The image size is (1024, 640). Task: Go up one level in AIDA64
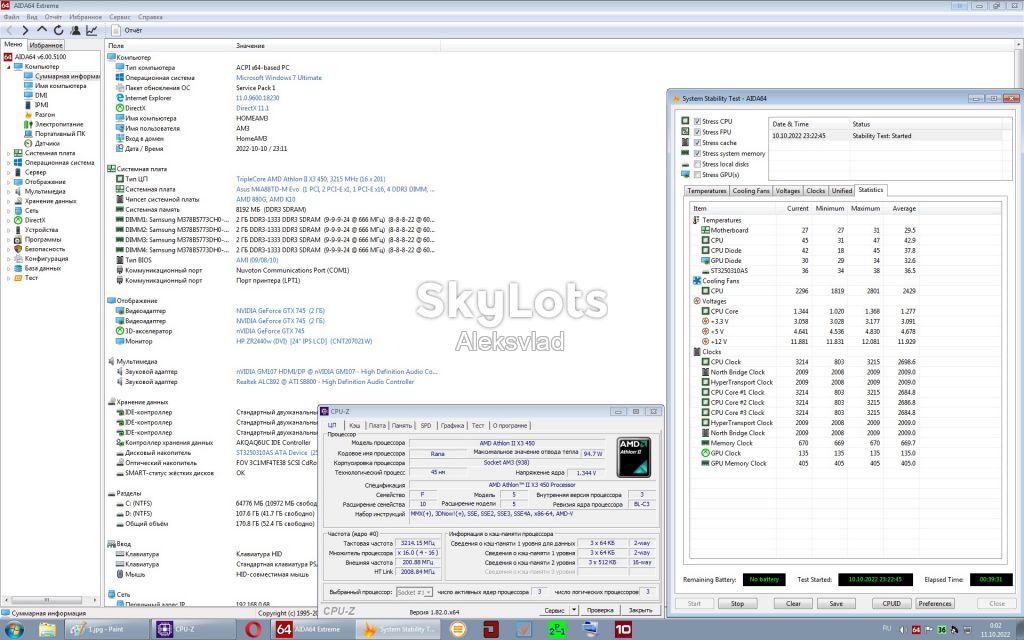pos(42,30)
